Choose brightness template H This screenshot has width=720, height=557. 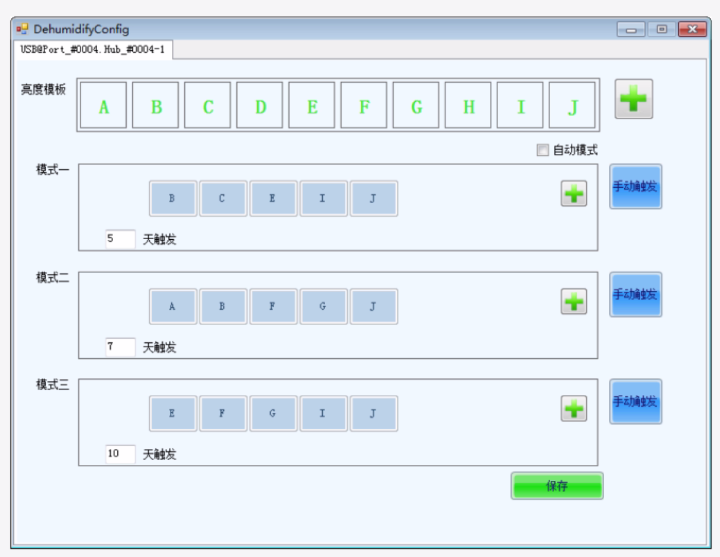point(468,106)
